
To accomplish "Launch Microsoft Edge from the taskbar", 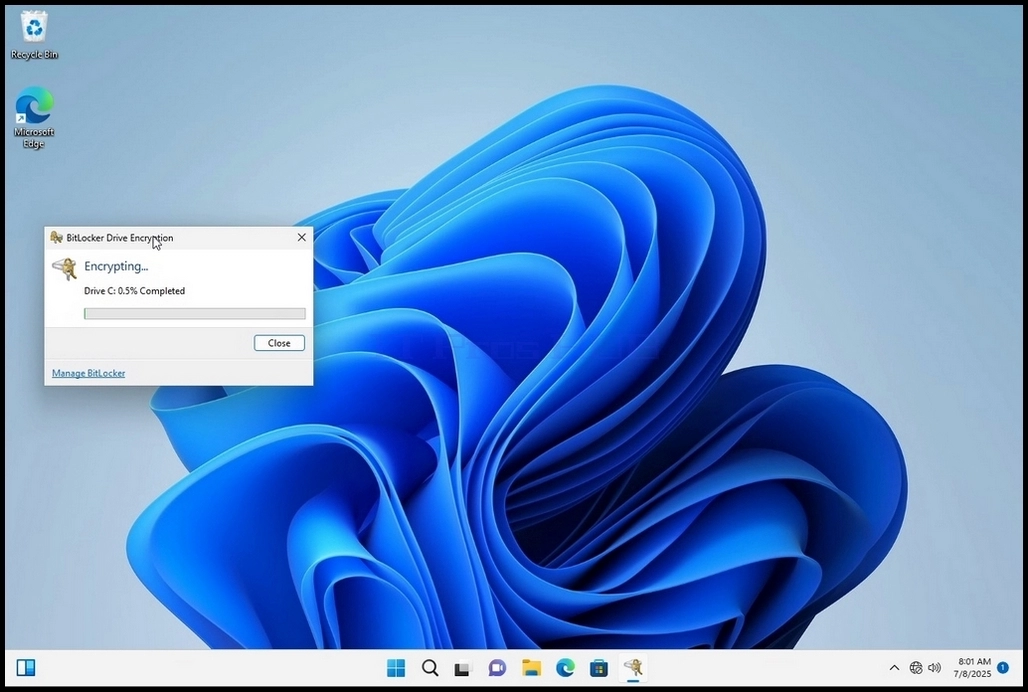I will point(565,668).
